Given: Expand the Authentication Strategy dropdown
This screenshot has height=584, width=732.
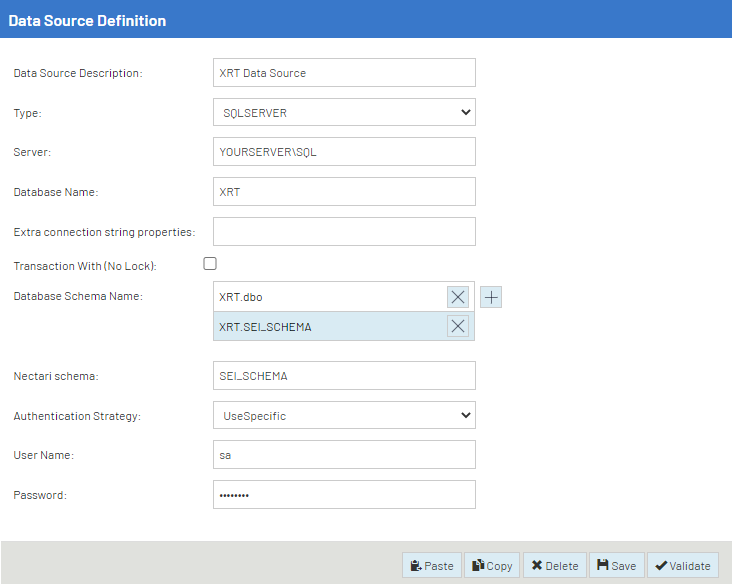Looking at the screenshot, I should click(x=344, y=416).
